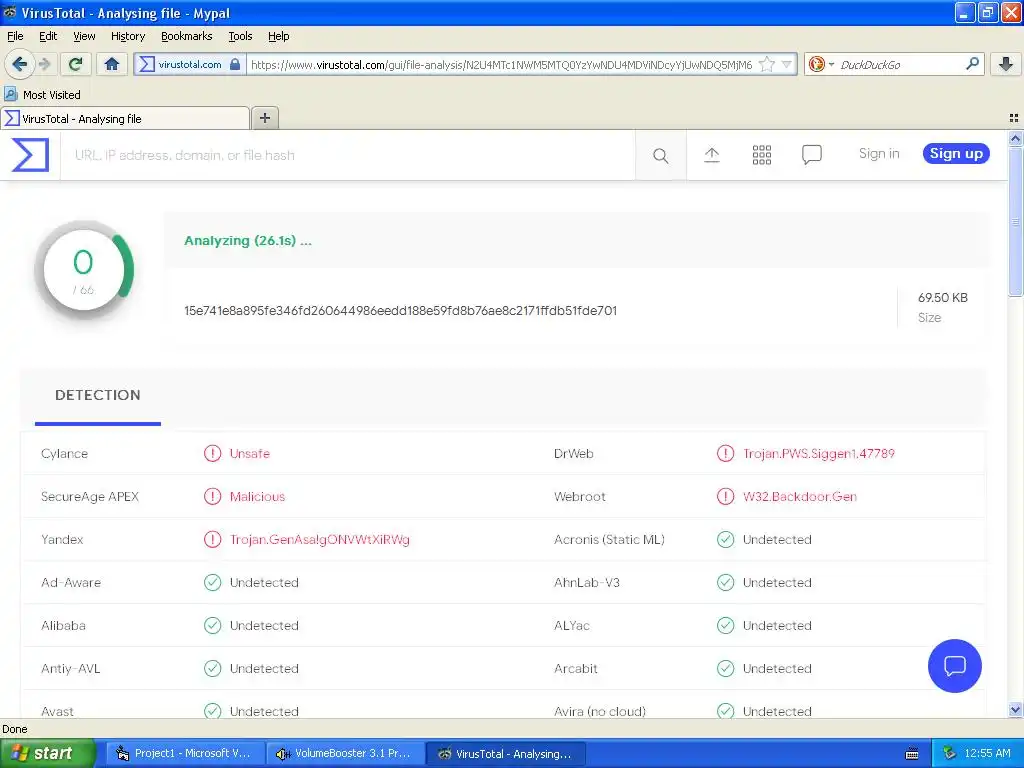Open the Most Visited bookmarks folder
This screenshot has height=768, width=1024.
(x=43, y=95)
